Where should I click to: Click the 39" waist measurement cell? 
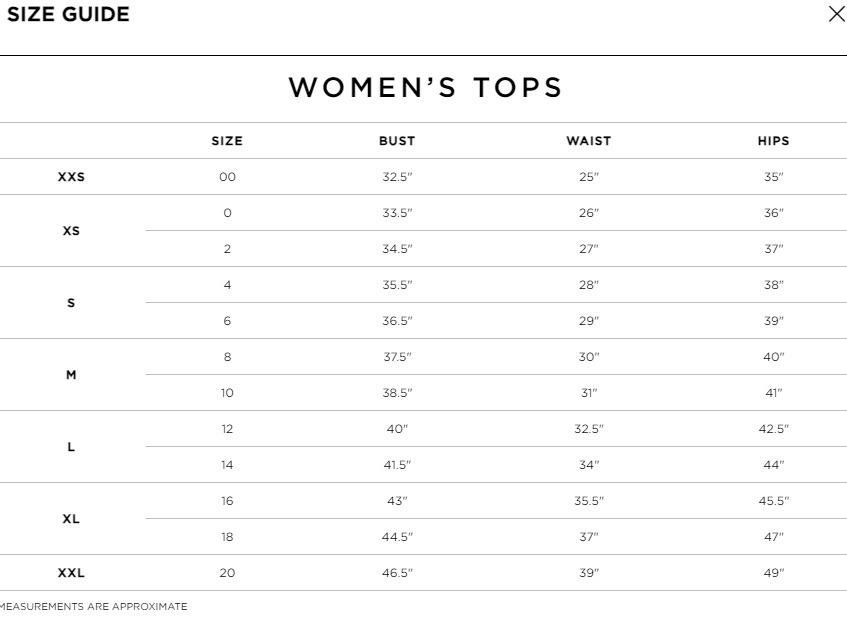coord(588,573)
